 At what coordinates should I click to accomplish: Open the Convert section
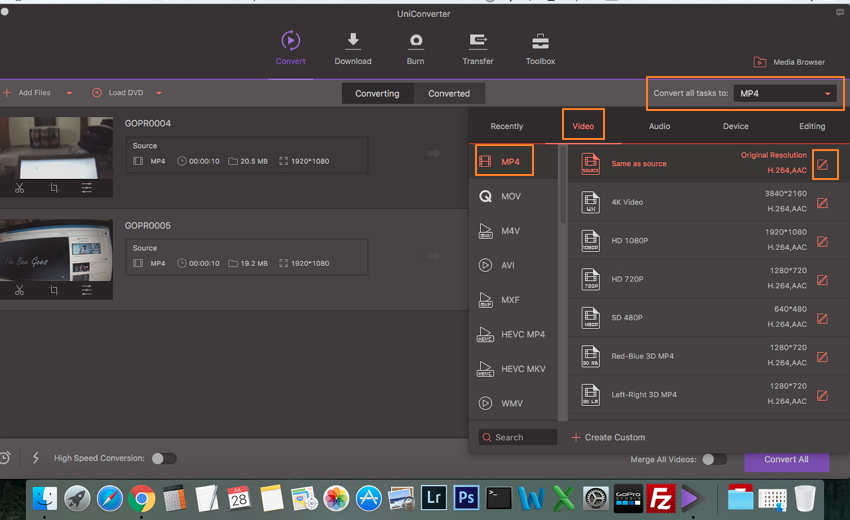291,48
